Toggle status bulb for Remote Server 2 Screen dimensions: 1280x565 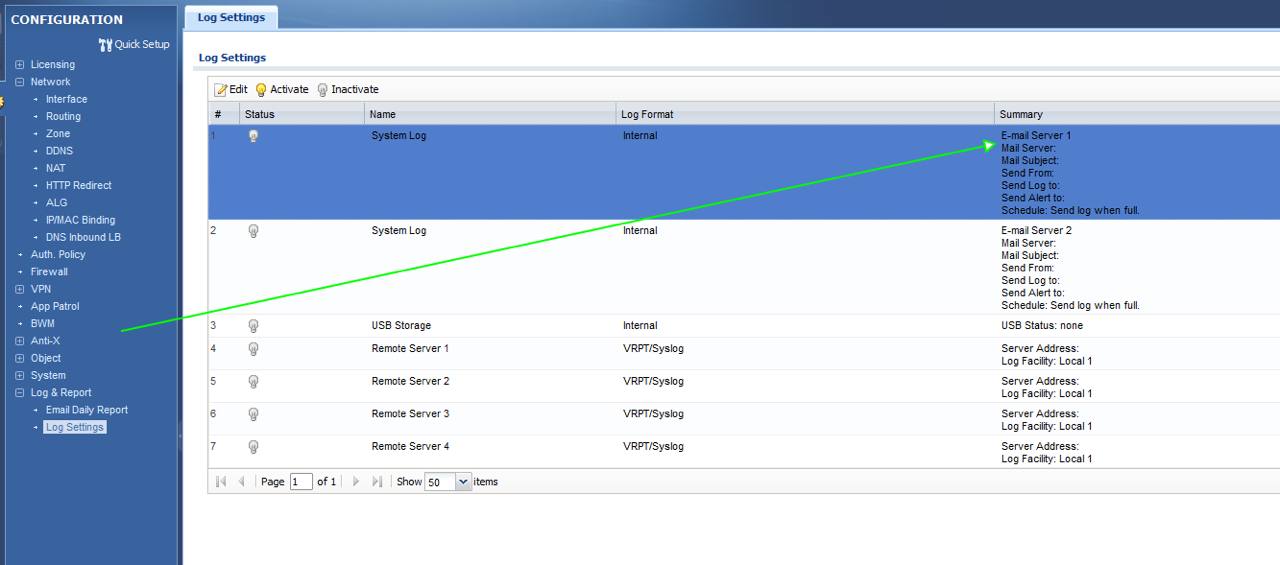(253, 382)
